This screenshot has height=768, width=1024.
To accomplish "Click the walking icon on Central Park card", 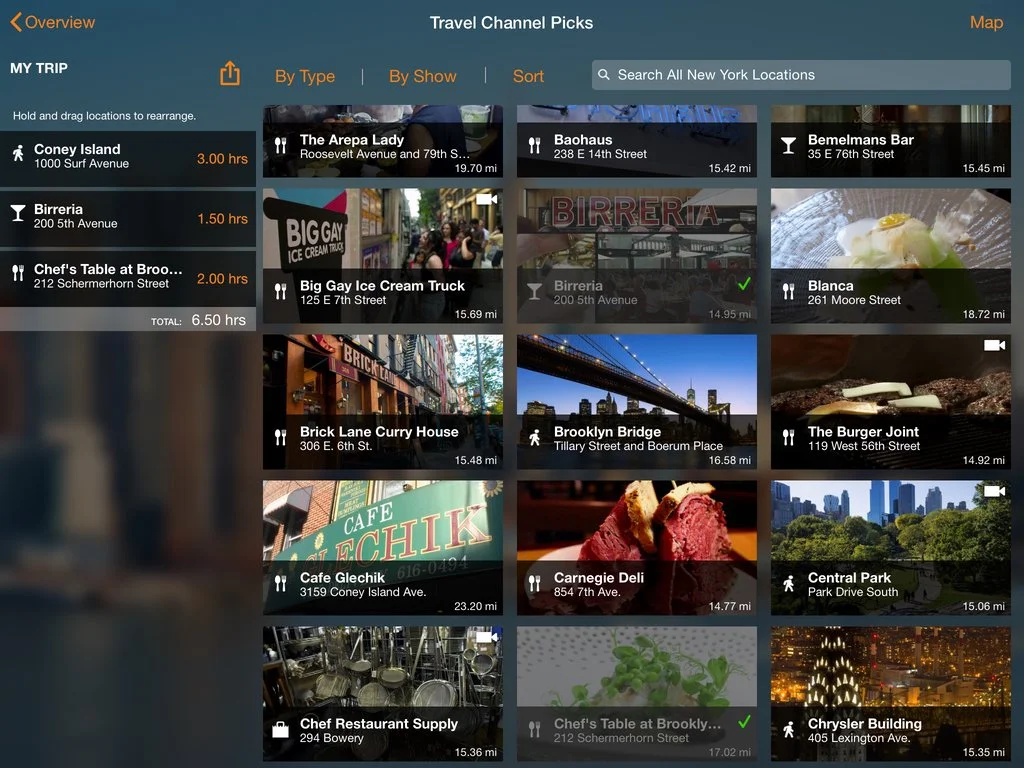I will click(789, 584).
